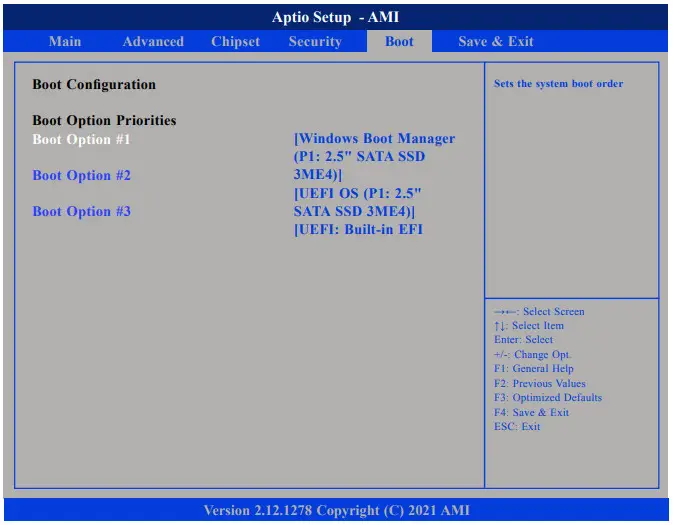673x525 pixels.
Task: Select the Boot tab
Action: coord(399,41)
